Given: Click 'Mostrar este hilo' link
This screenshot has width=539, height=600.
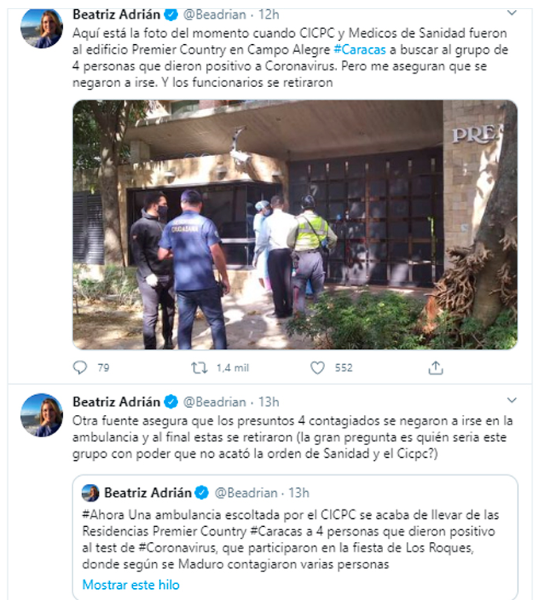Looking at the screenshot, I should 131,585.
